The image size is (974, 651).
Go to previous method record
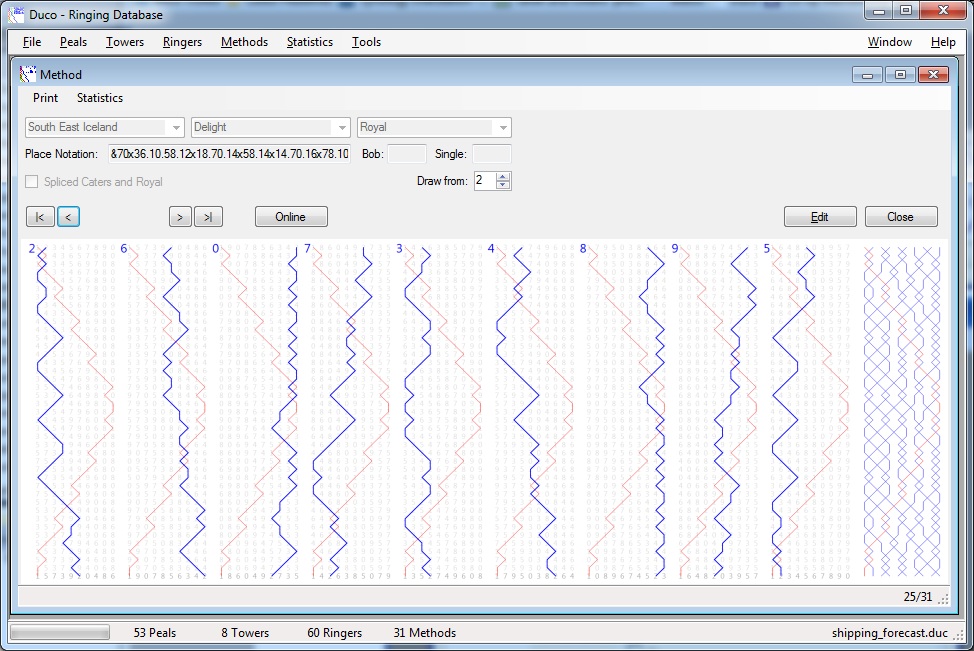(x=68, y=217)
